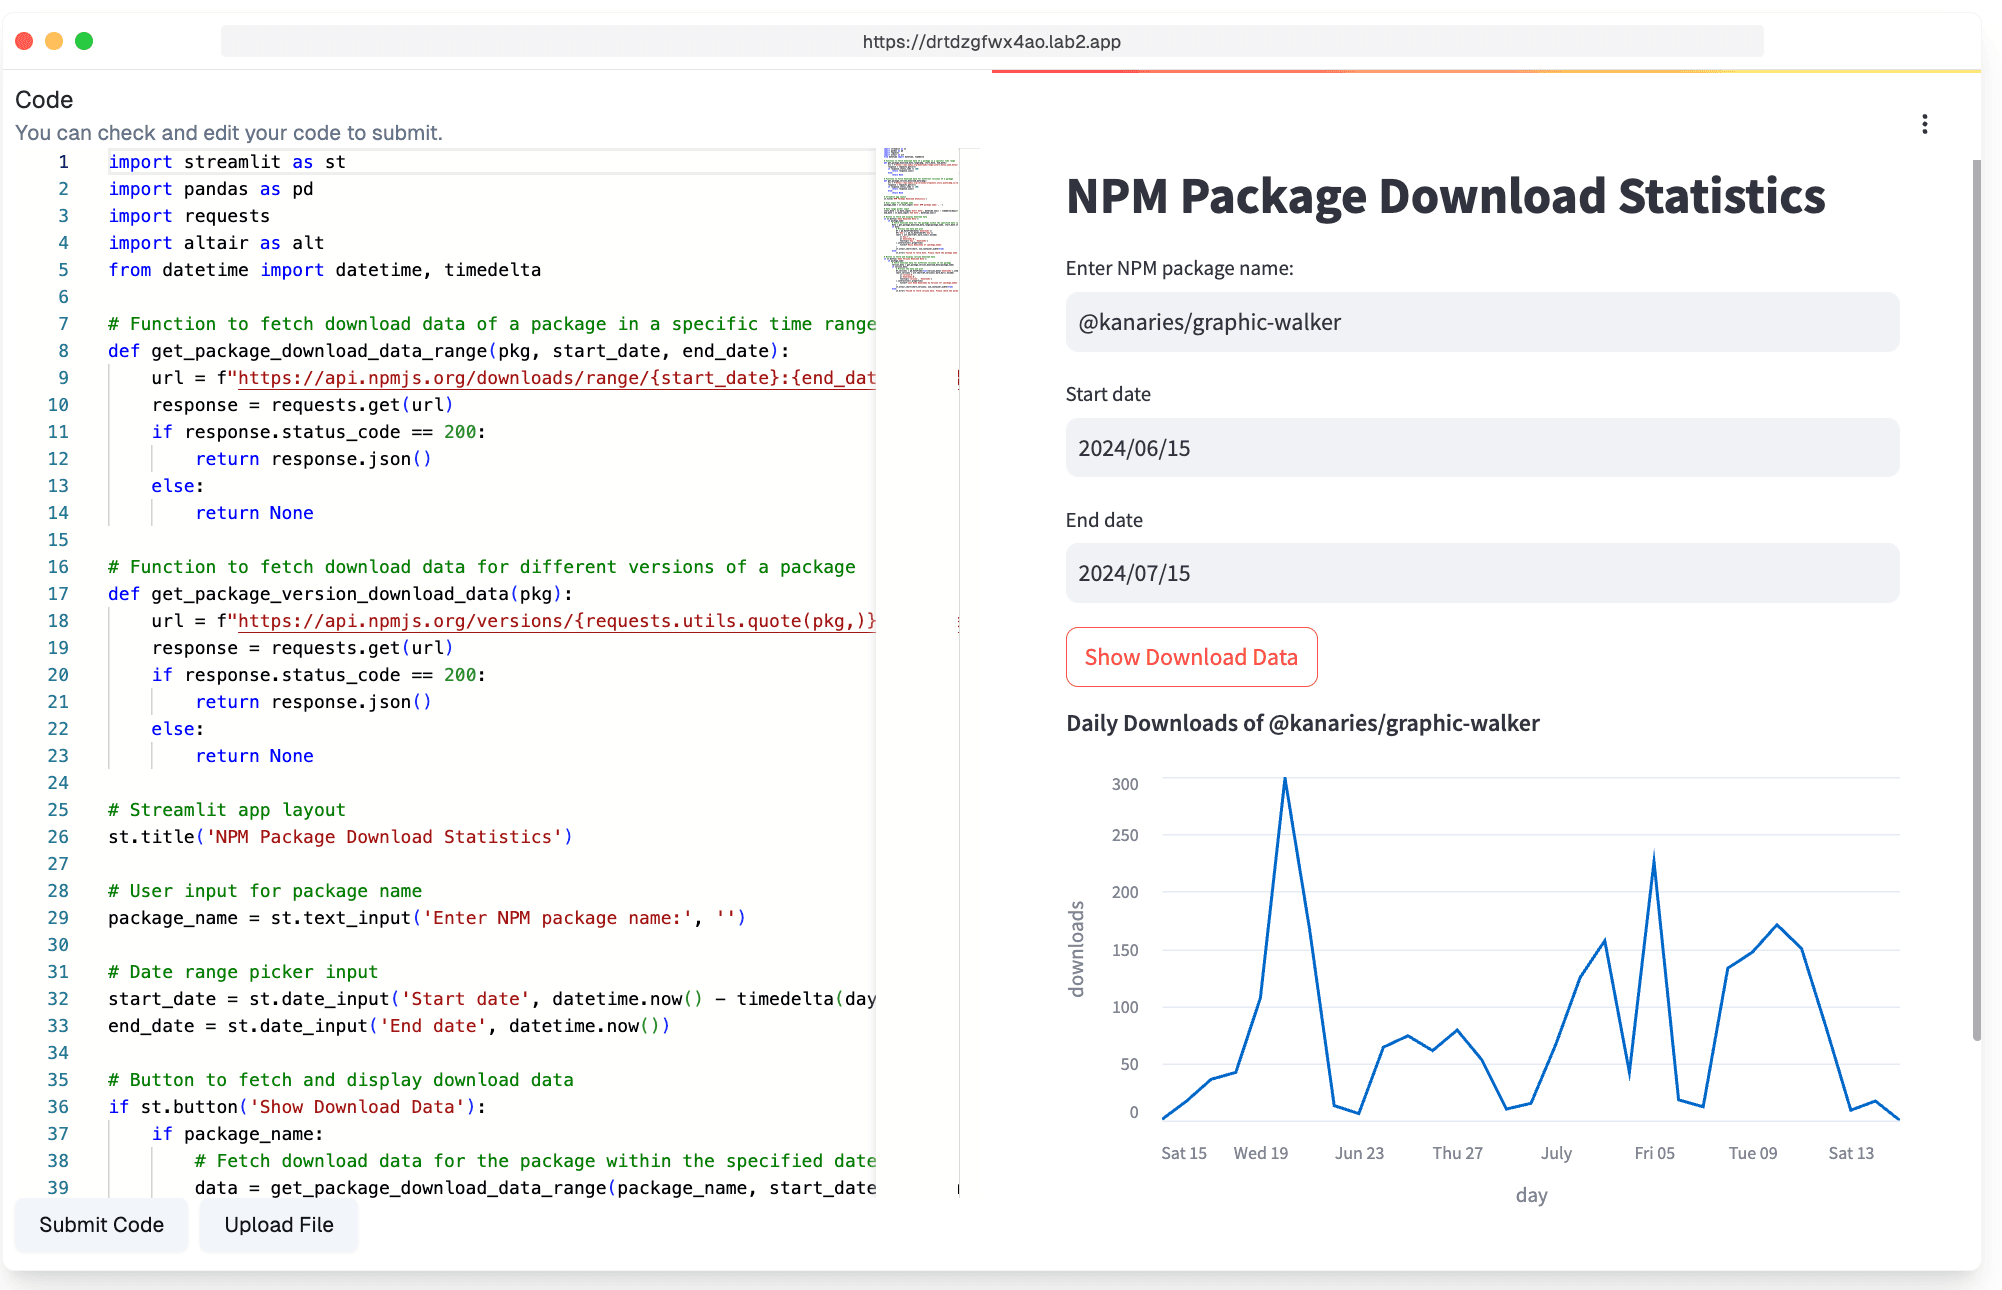Click the NPM Package Download Statistics heading

[1446, 196]
